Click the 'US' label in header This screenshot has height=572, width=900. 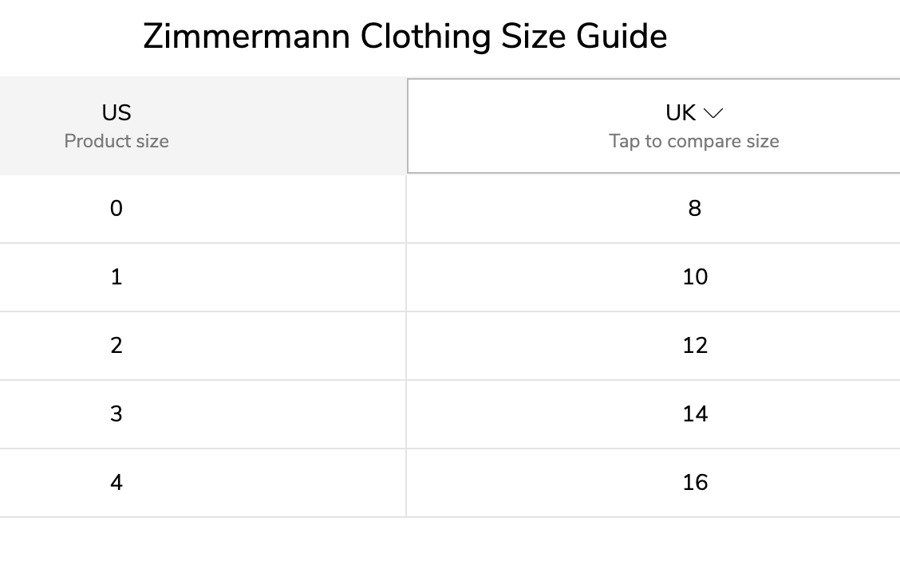click(117, 113)
